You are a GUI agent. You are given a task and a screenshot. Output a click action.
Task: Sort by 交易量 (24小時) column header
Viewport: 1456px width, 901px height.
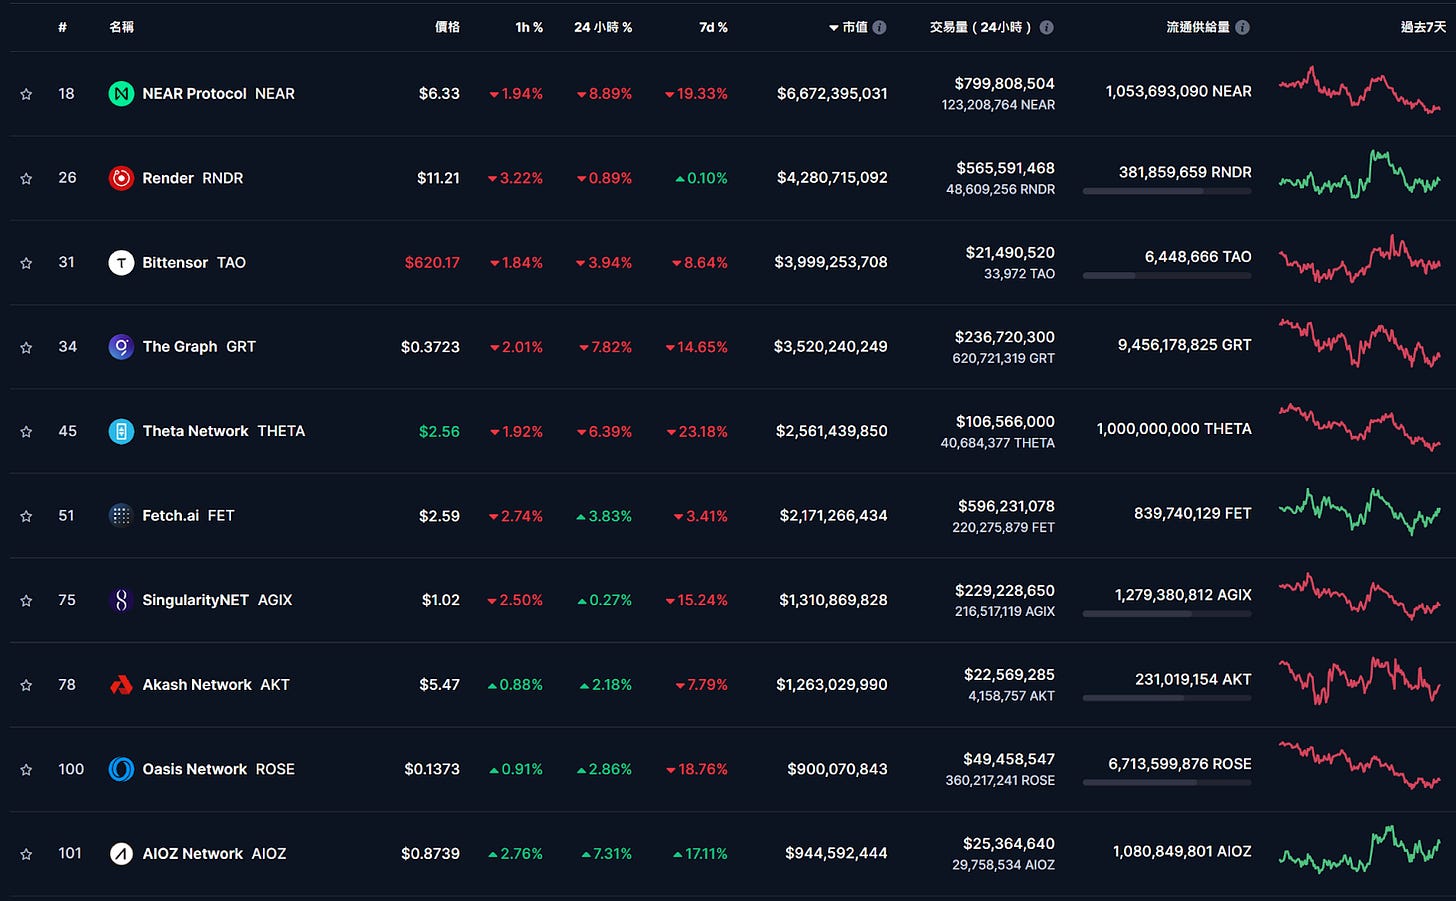[x=980, y=27]
